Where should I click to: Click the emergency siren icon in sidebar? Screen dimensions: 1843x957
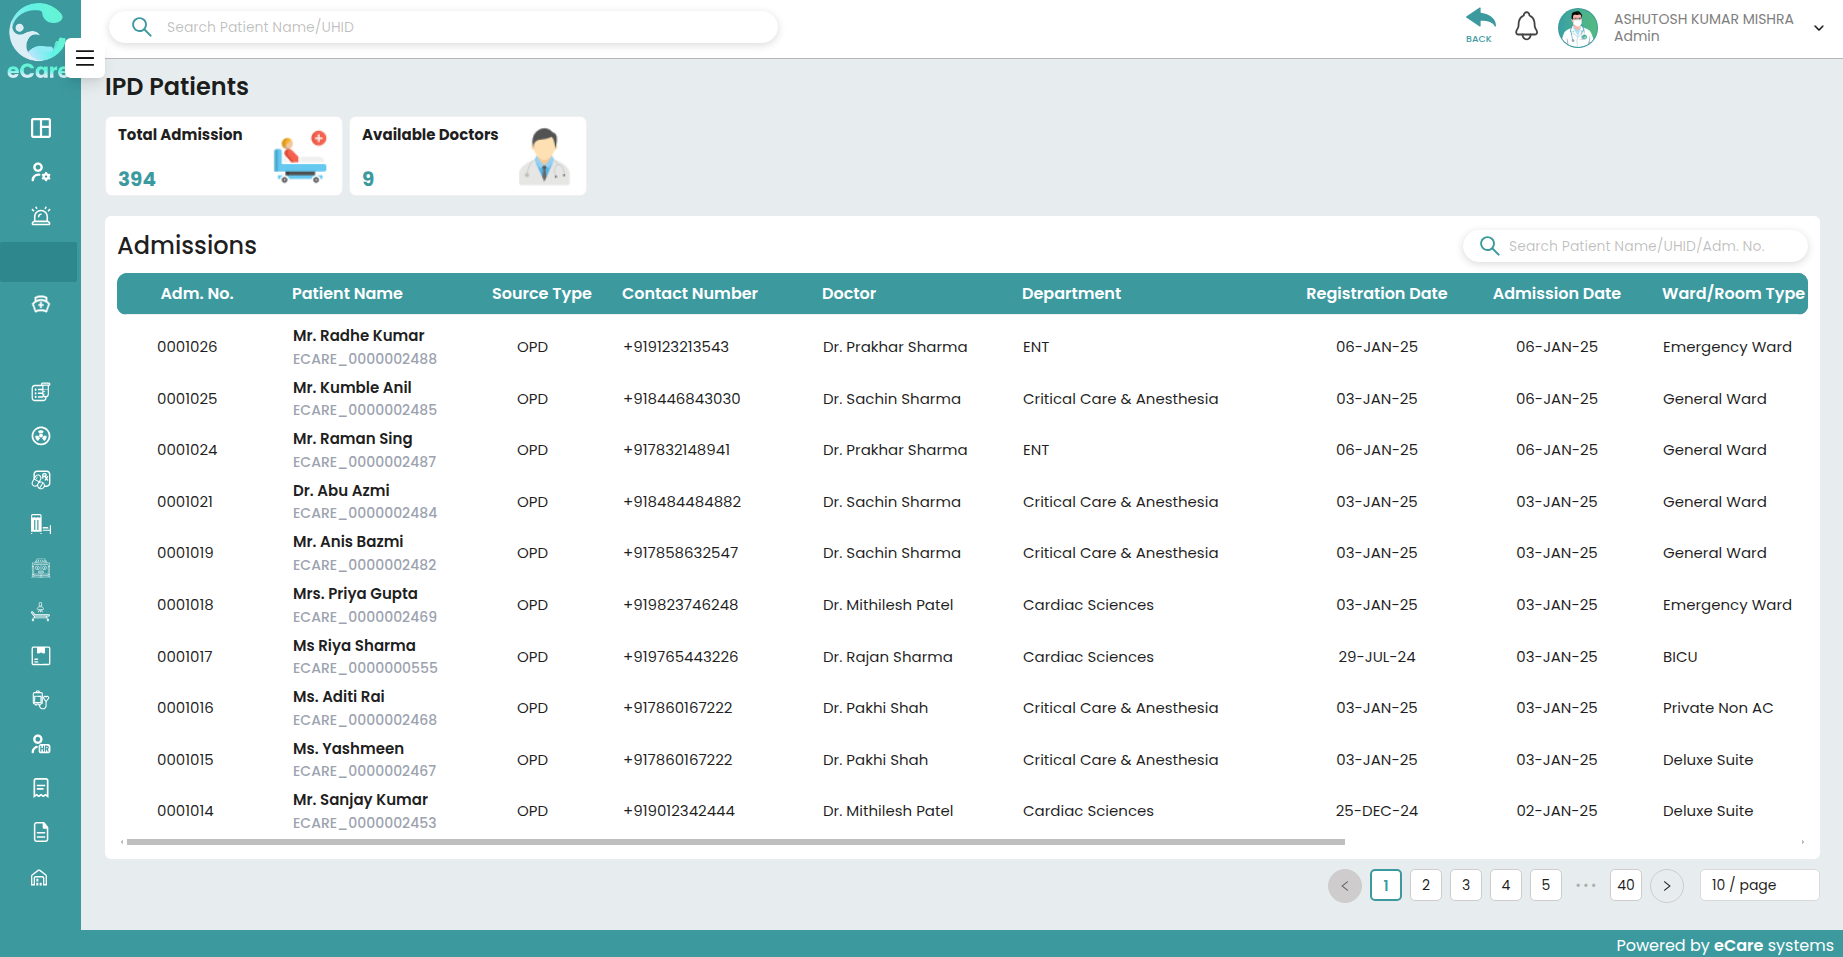[x=40, y=216]
